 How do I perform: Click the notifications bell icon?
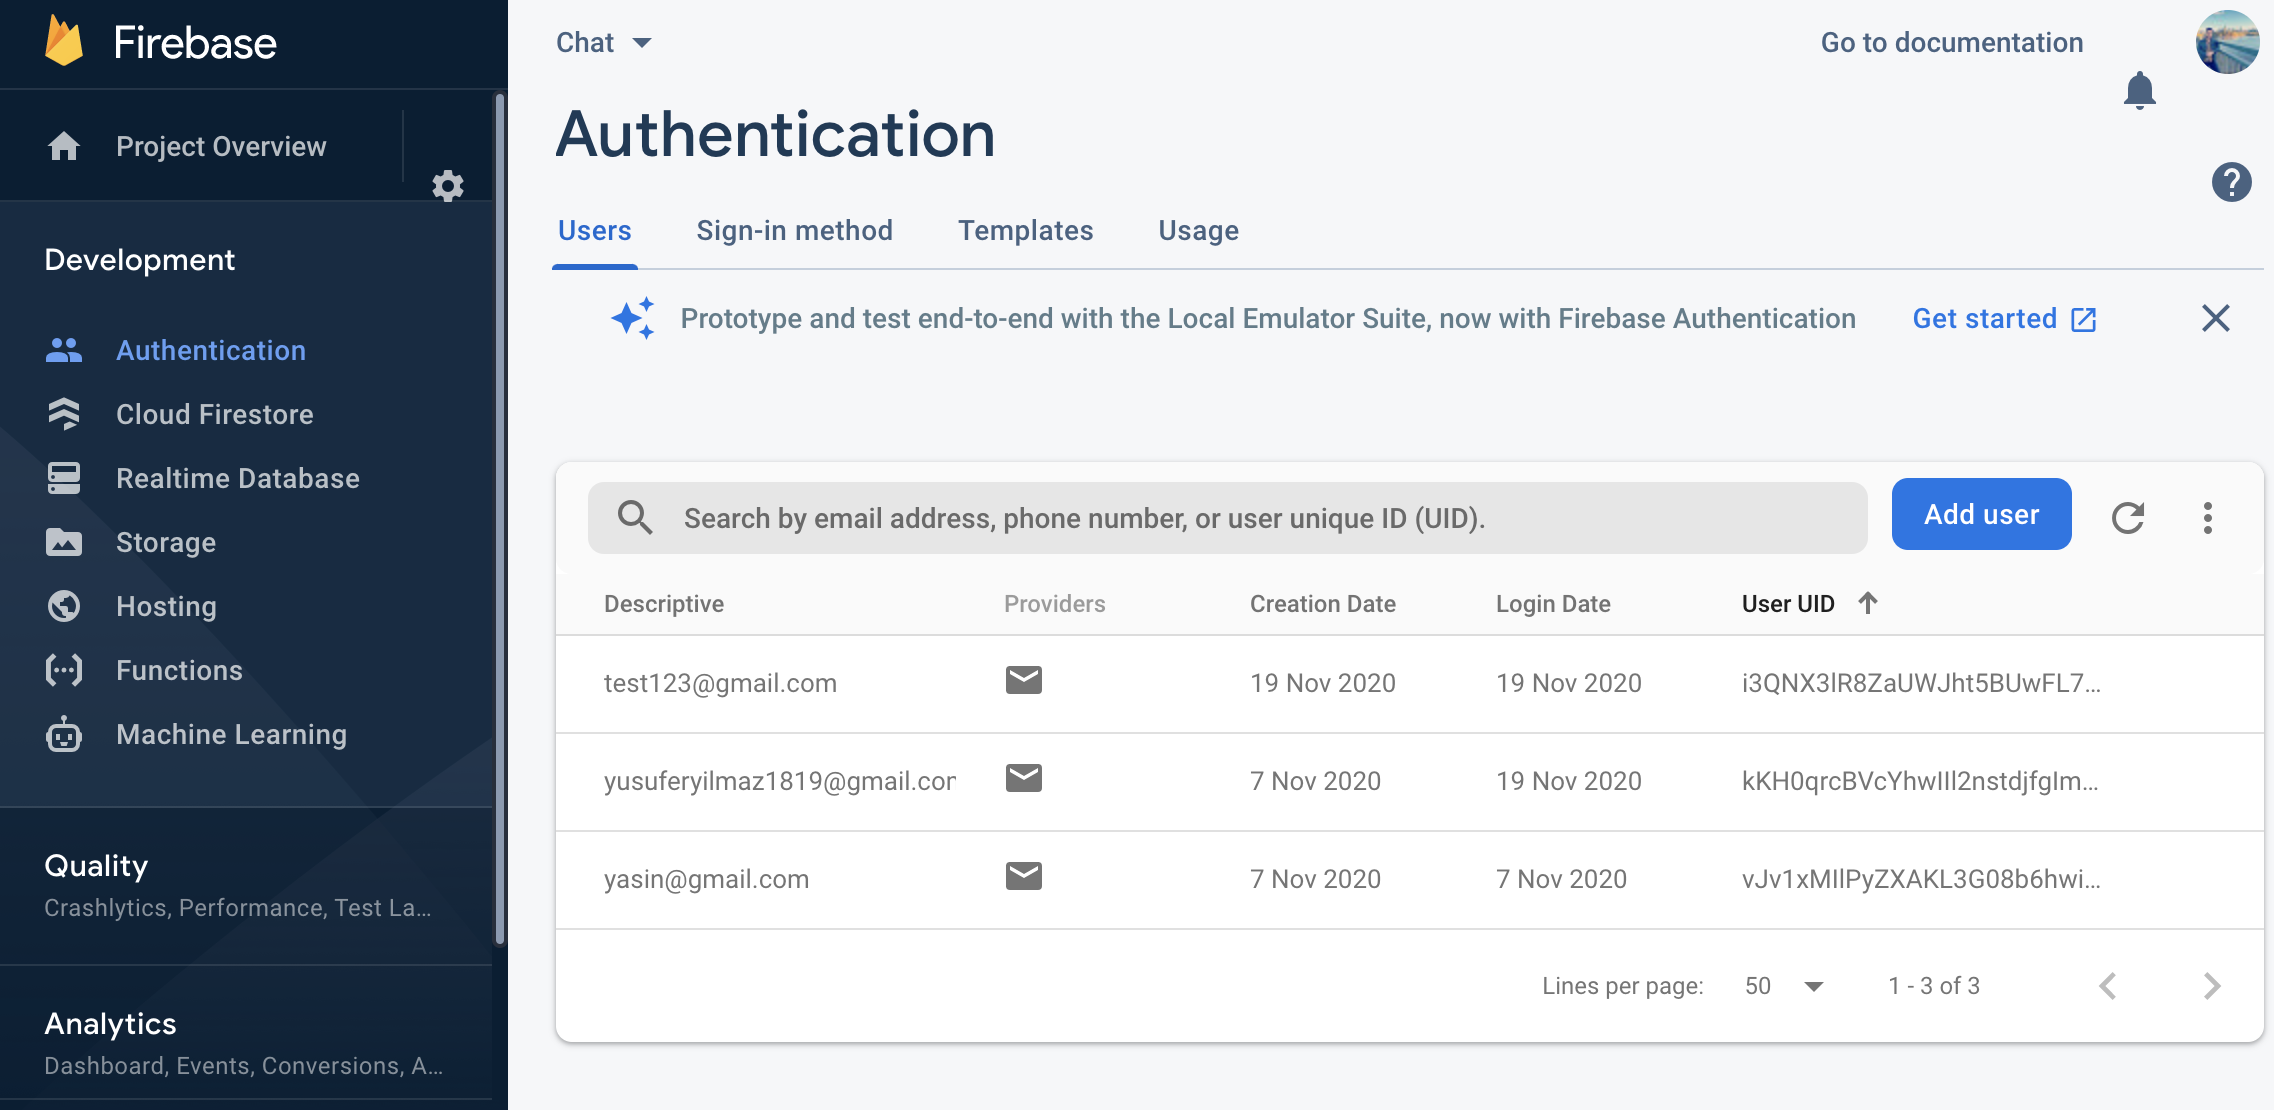tap(2139, 91)
